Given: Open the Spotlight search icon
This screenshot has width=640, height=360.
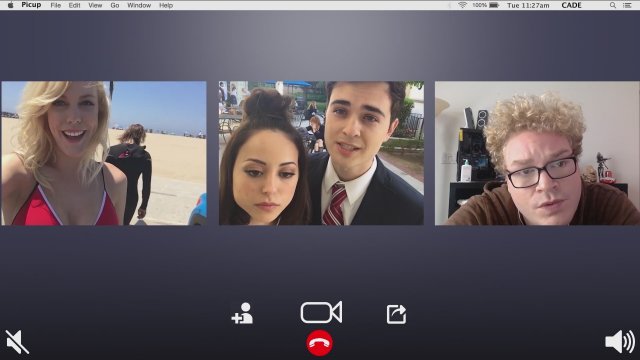Looking at the screenshot, I should coord(613,5).
